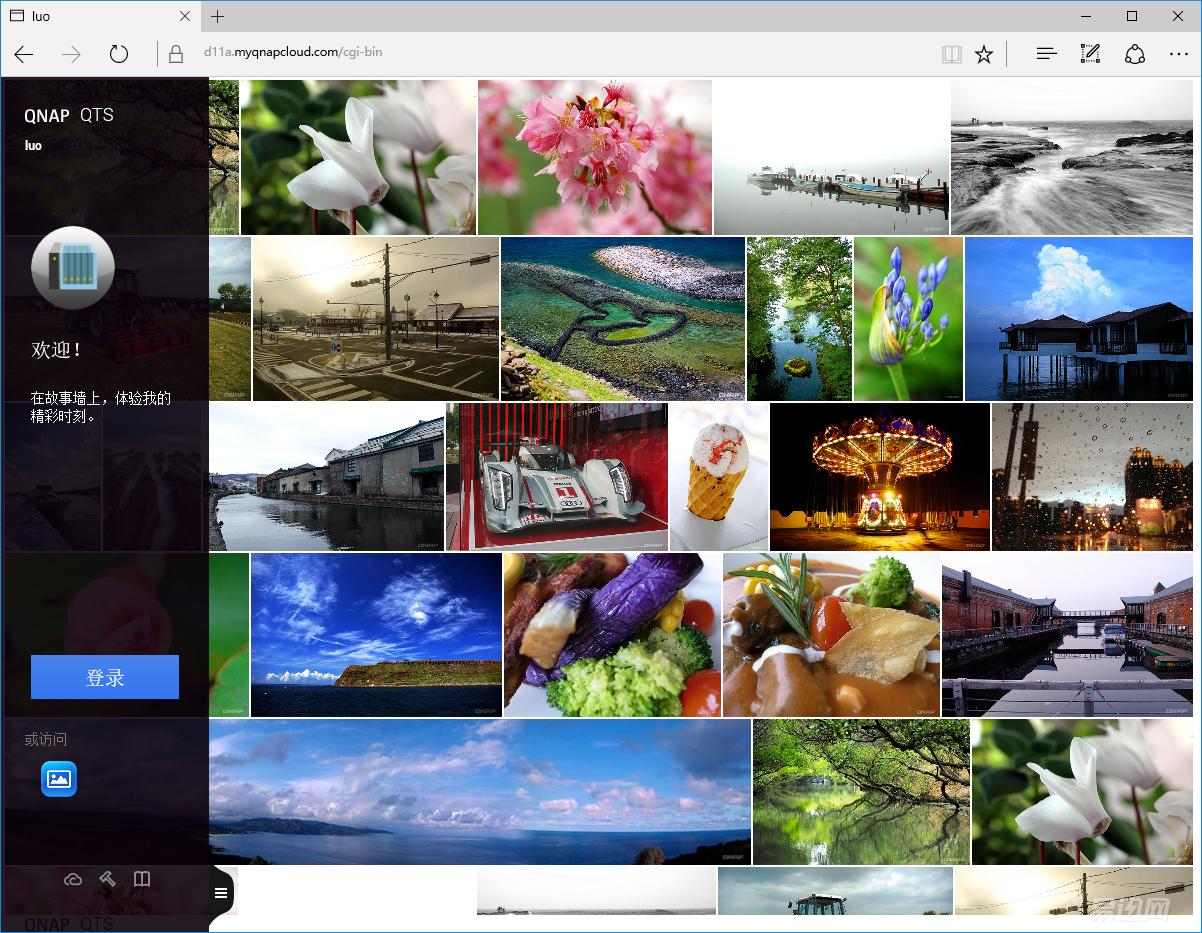Screen dimensions: 1202x933
Task: Collapse the sidebar using hamburger toggle
Action: pyautogui.click(x=221, y=893)
